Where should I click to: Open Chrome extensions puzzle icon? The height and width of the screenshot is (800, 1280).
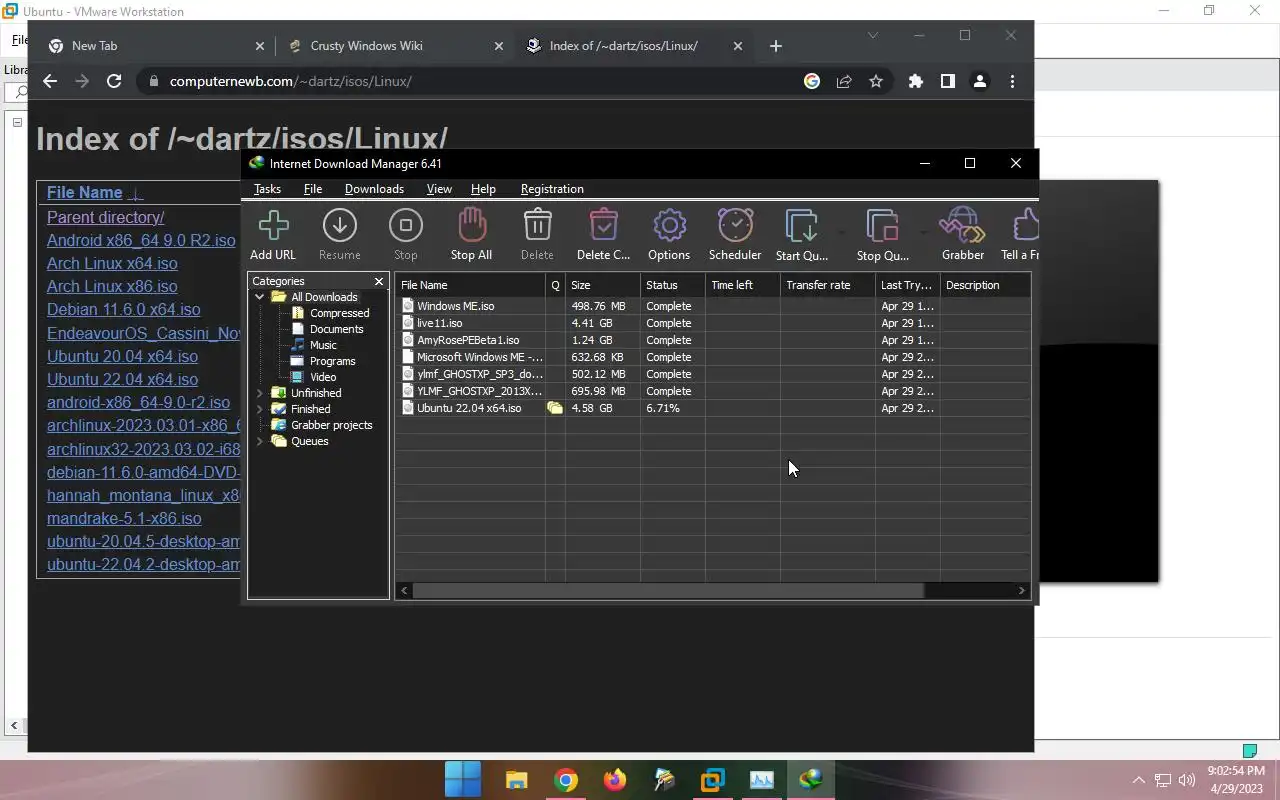tap(915, 81)
